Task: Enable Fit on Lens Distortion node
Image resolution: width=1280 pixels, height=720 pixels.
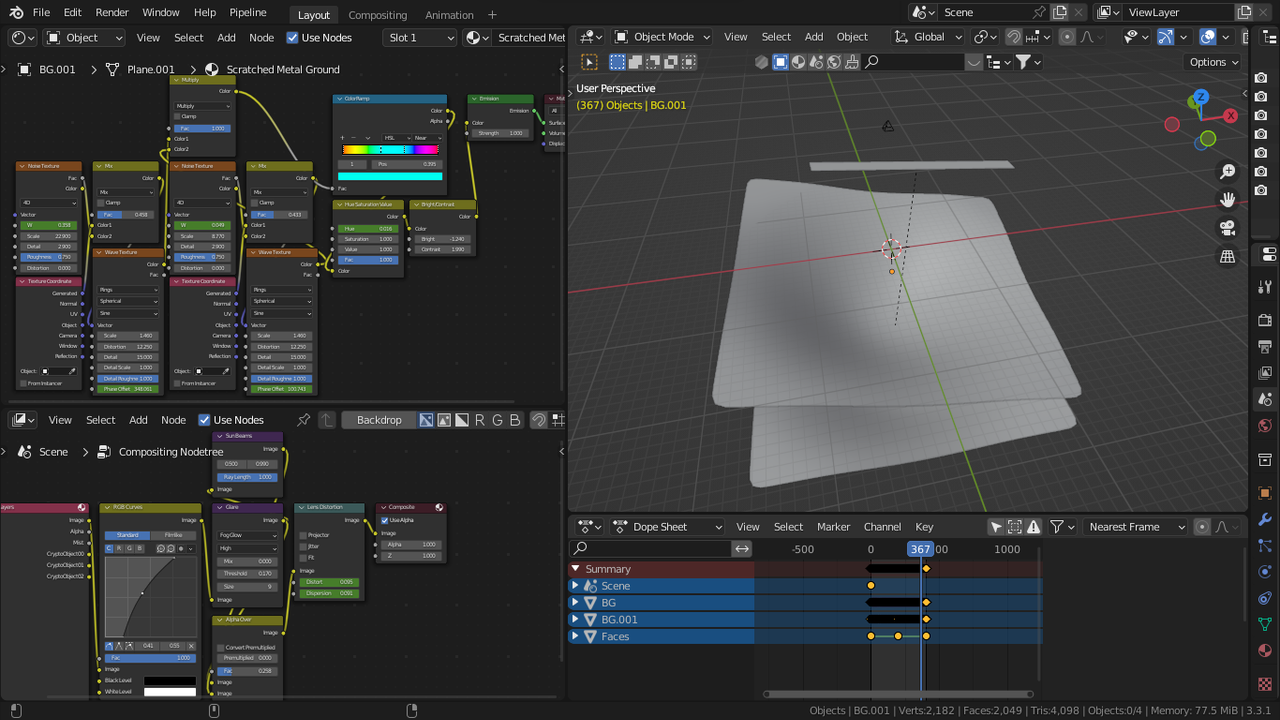Action: (304, 557)
